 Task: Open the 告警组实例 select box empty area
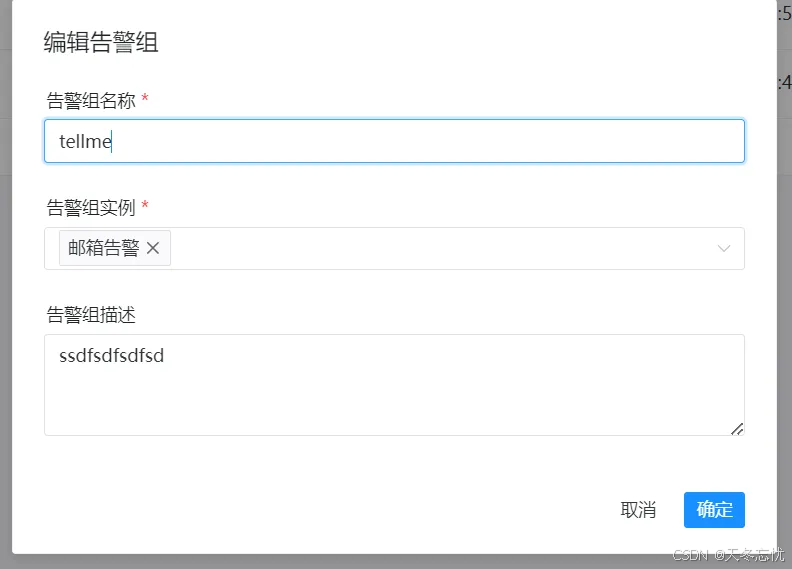click(x=440, y=248)
